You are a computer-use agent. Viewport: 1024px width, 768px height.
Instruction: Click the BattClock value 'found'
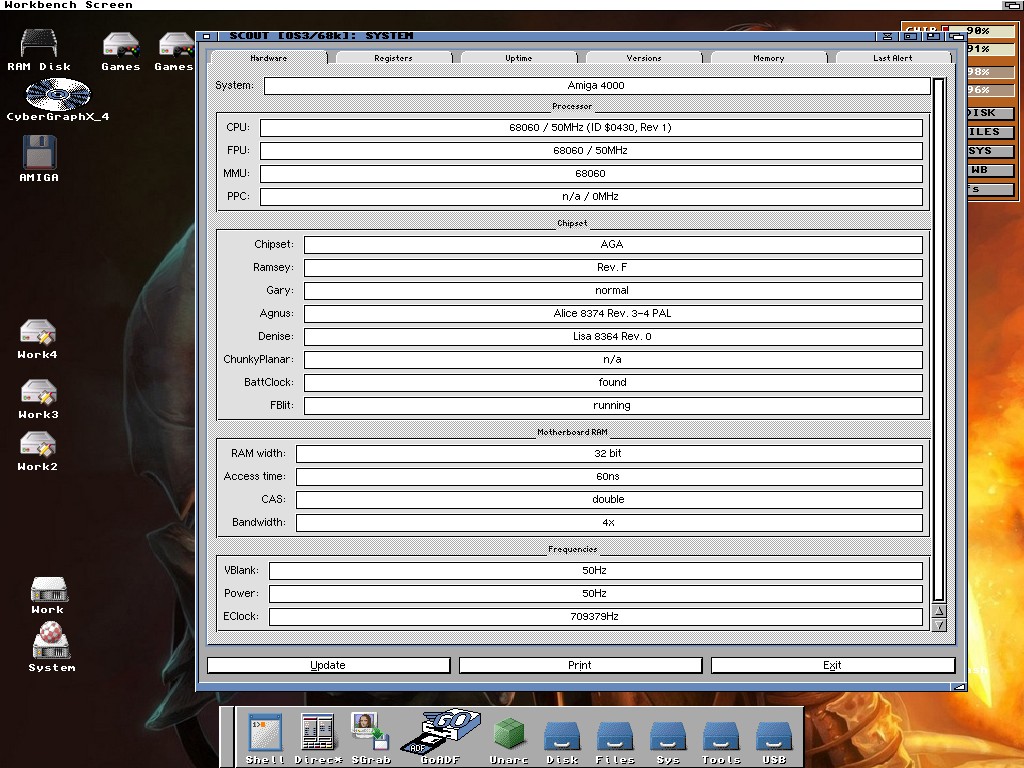coord(613,382)
